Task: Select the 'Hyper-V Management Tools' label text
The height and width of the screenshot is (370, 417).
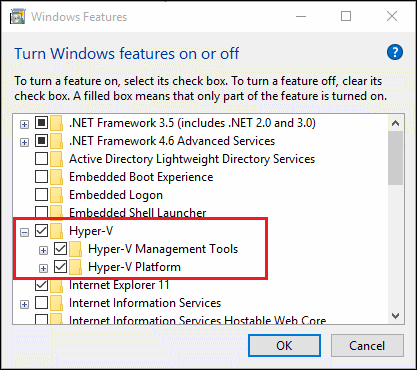Action: 163,249
